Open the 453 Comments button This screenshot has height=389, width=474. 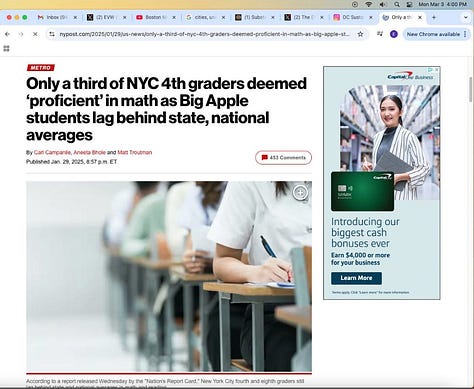point(283,158)
